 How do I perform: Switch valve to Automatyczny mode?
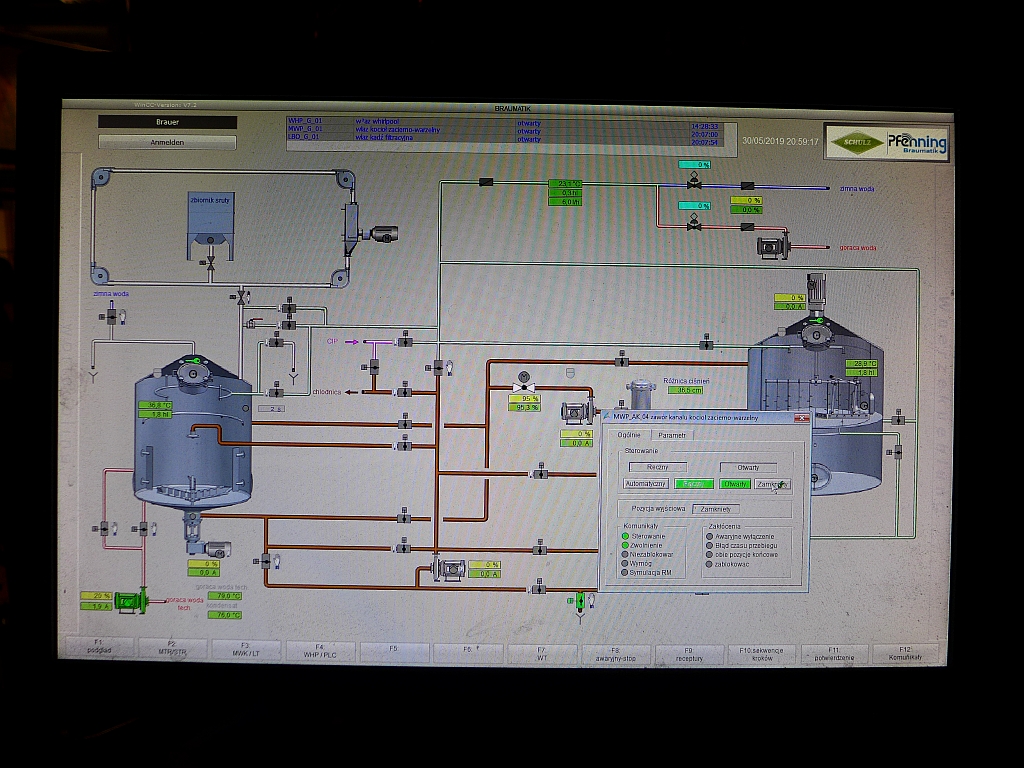point(645,484)
